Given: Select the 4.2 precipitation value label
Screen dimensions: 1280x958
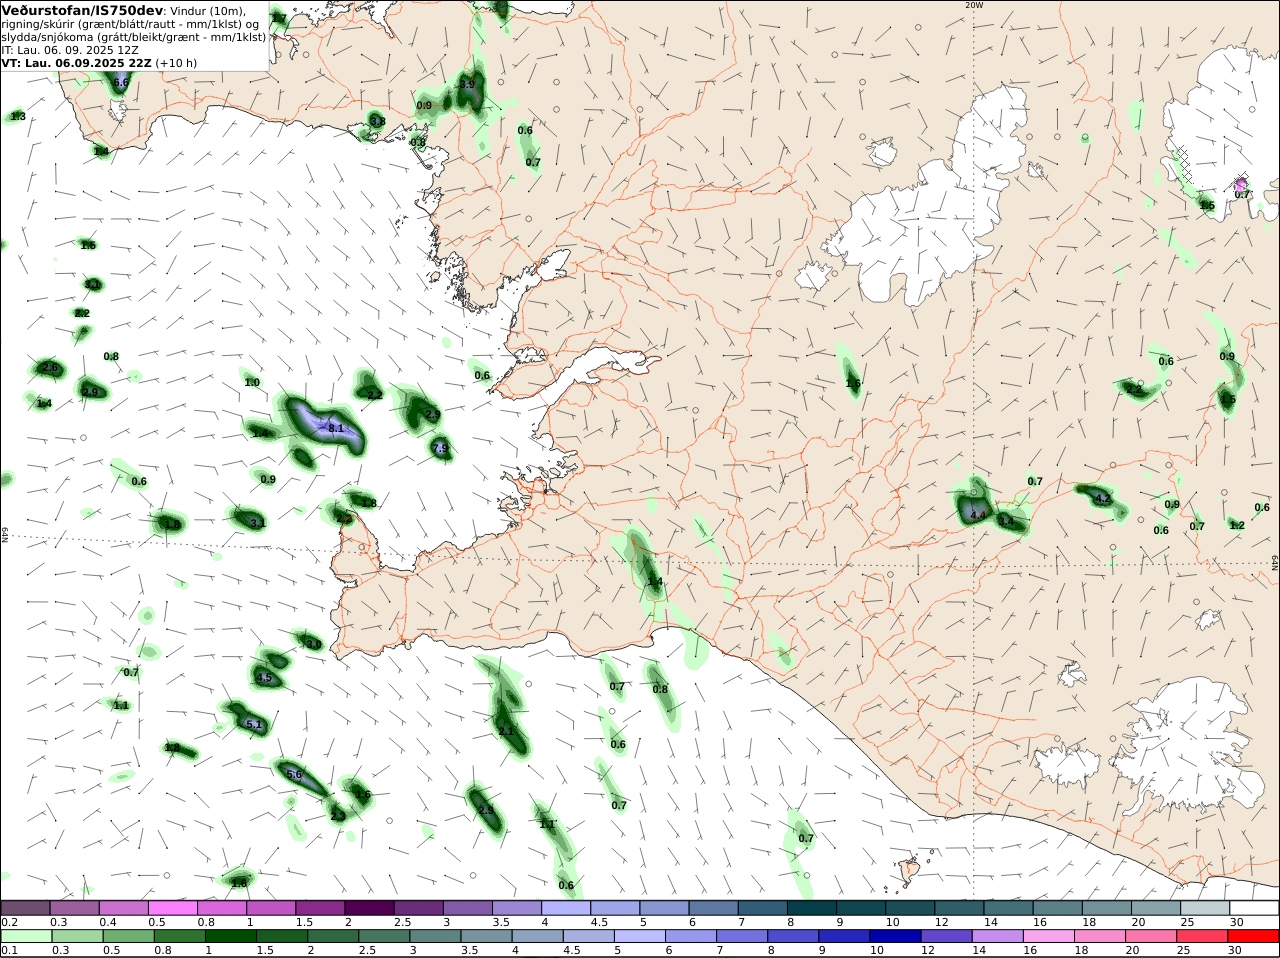Looking at the screenshot, I should tap(1103, 497).
